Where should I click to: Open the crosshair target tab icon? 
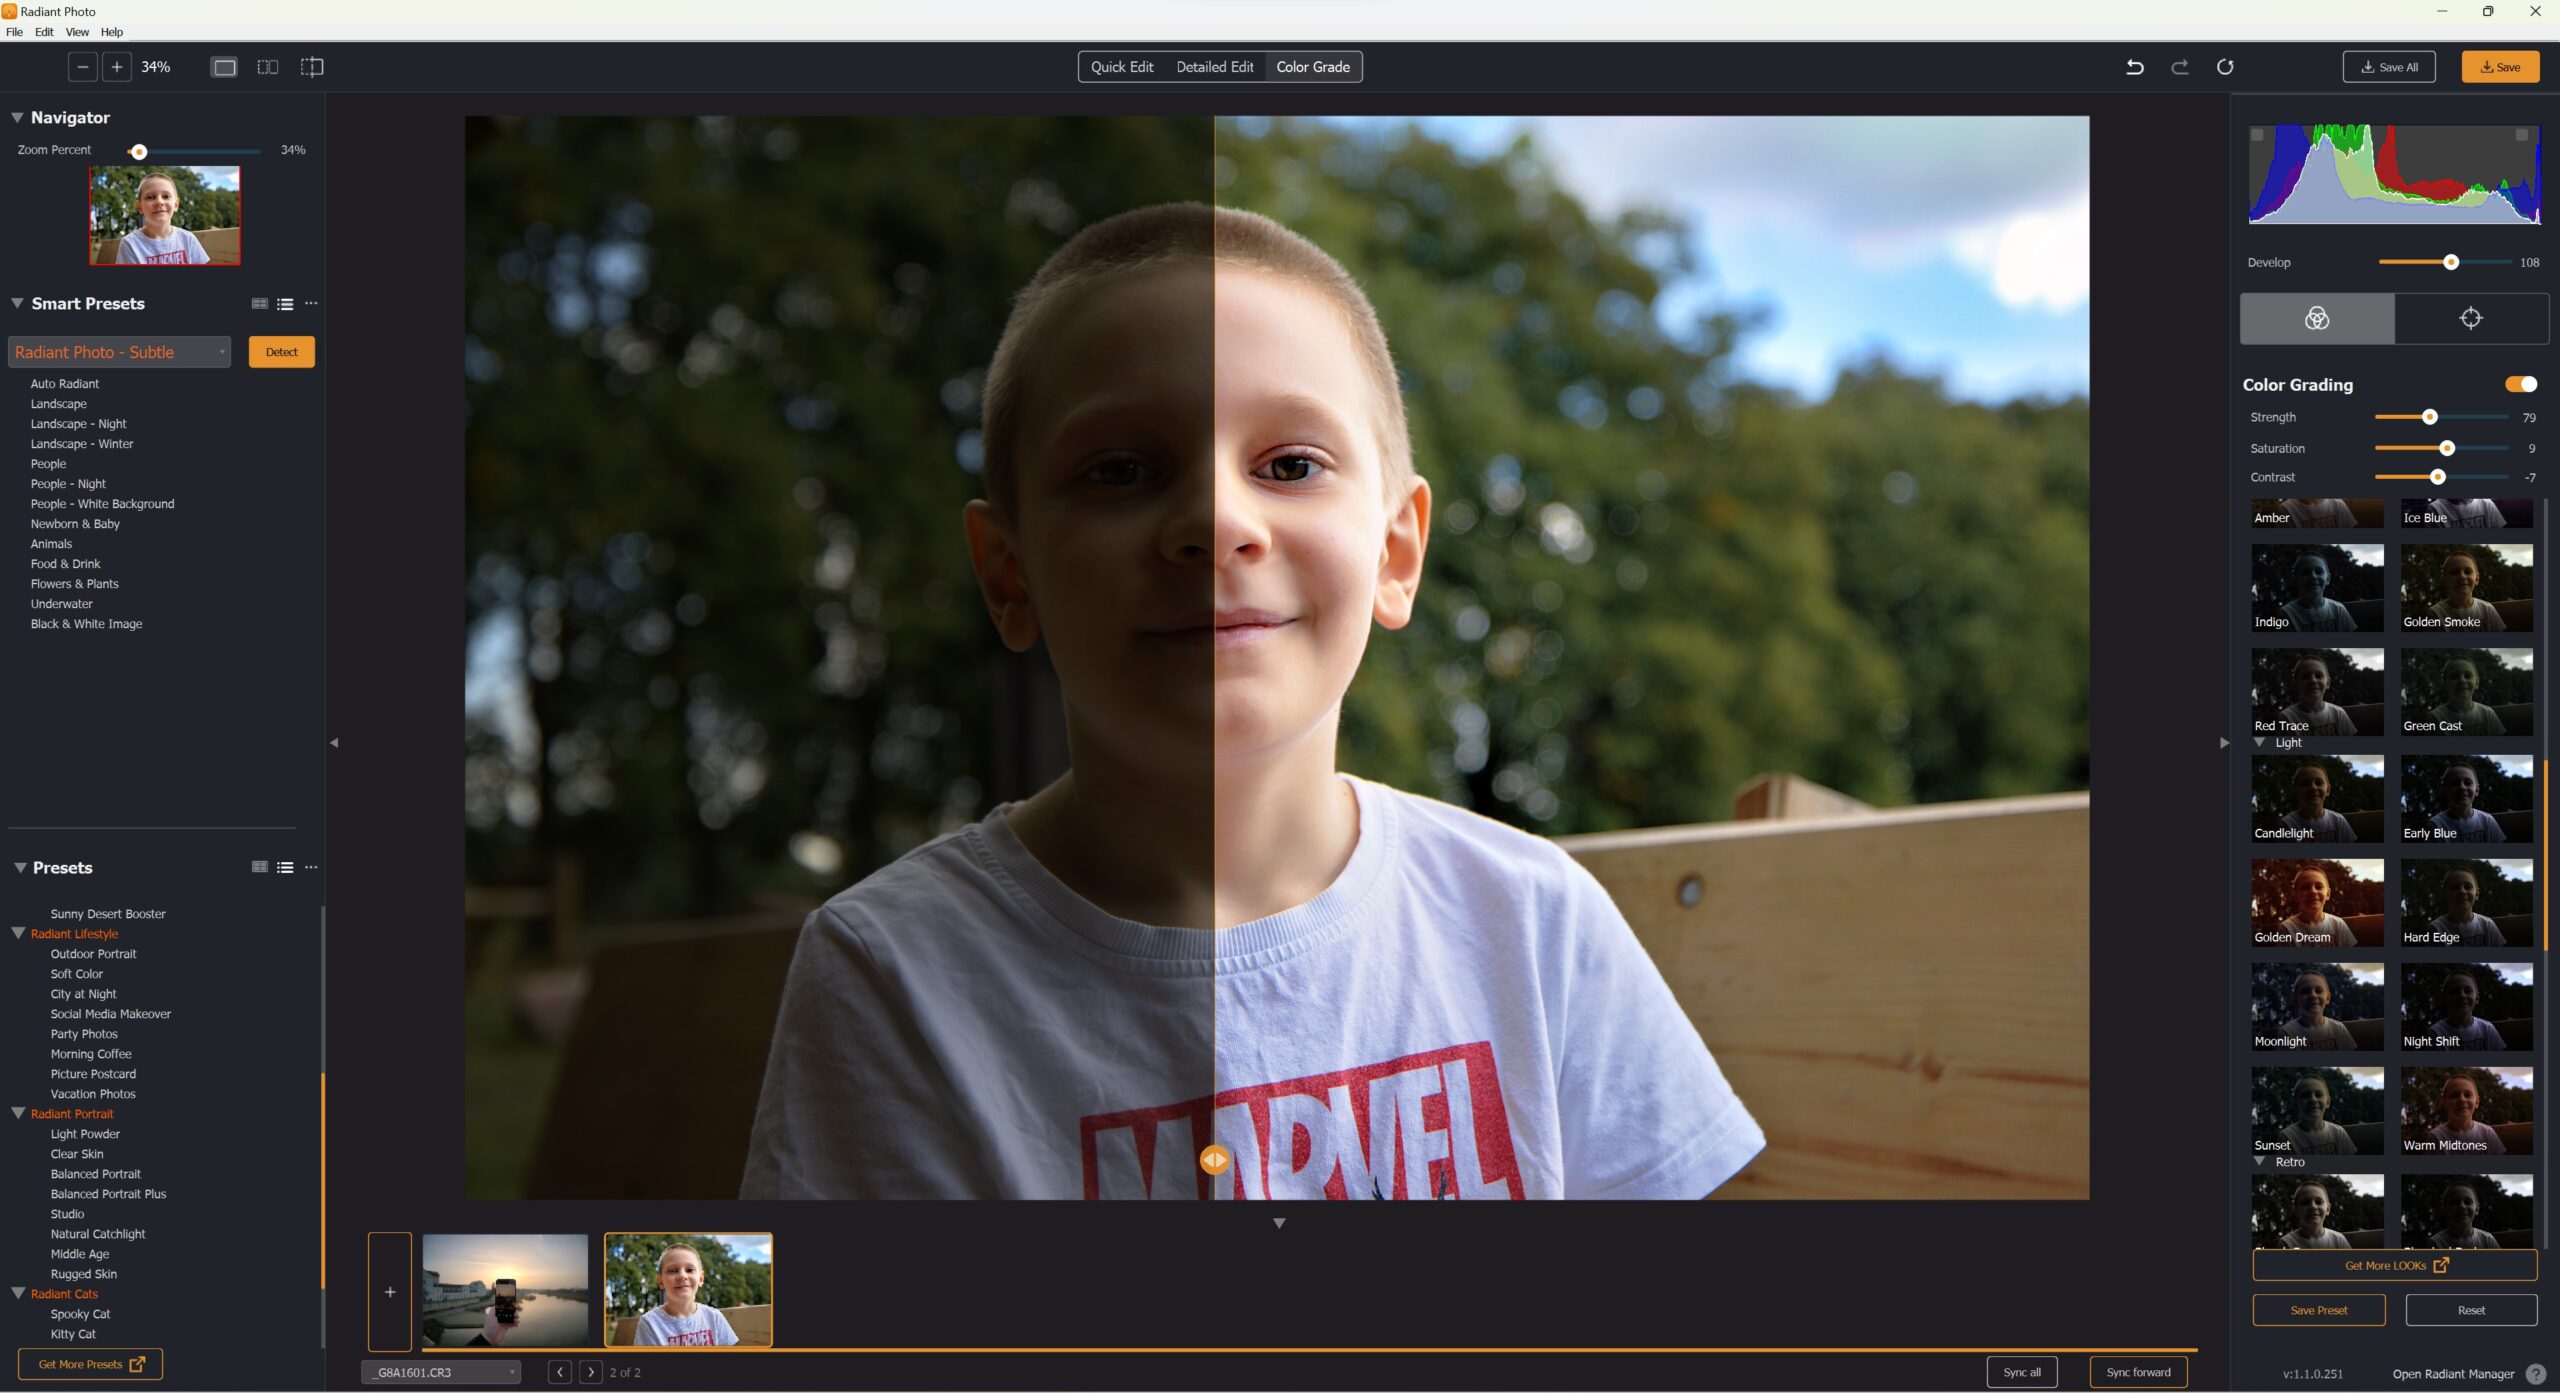coord(2471,318)
